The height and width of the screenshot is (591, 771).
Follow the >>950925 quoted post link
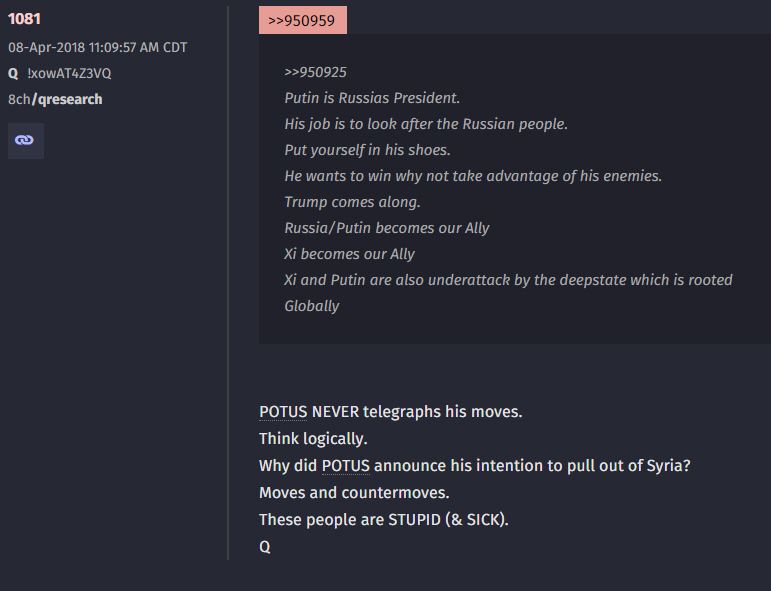(315, 72)
